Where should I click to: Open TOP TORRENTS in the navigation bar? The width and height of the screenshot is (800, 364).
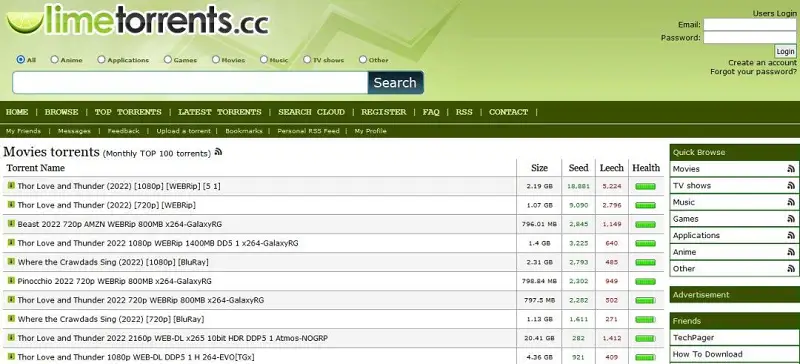click(x=128, y=112)
